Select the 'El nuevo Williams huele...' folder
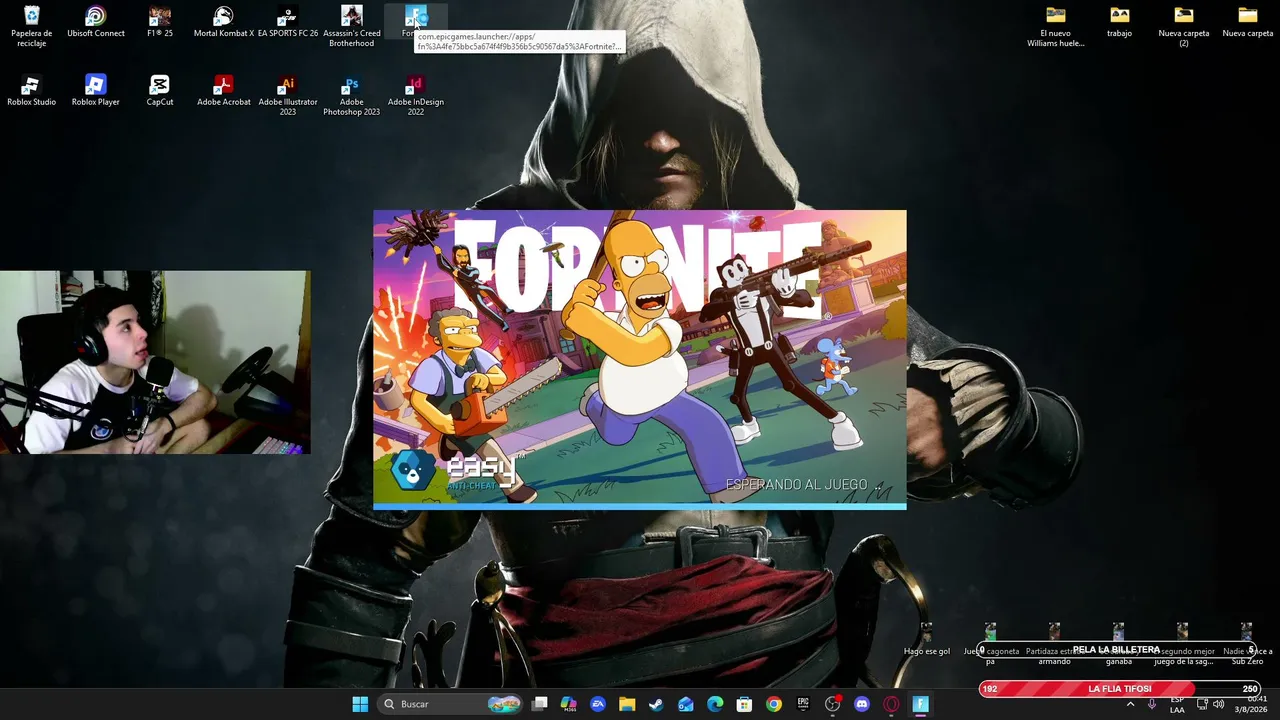The image size is (1280, 720). (x=1056, y=26)
